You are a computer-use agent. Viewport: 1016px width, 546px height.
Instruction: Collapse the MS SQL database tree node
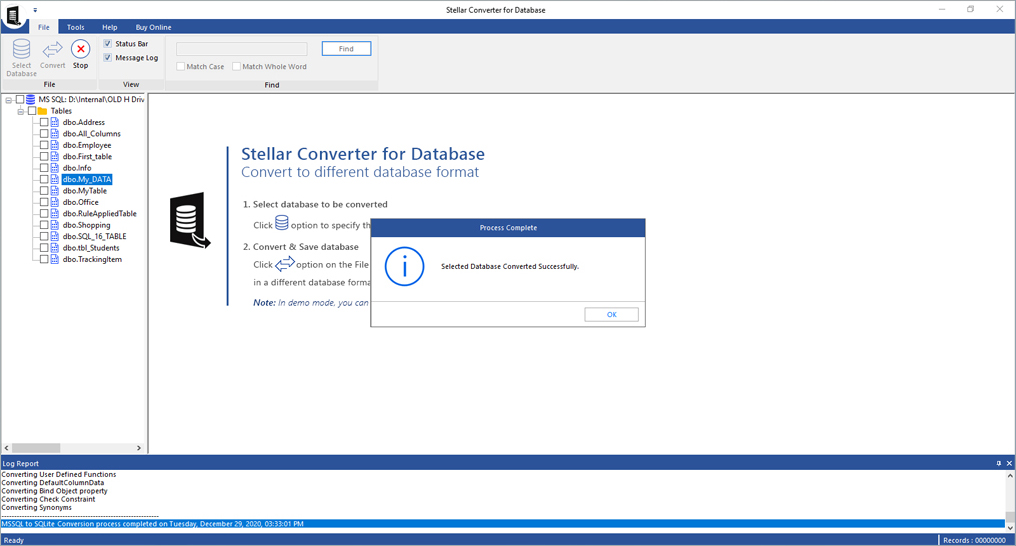(8, 100)
